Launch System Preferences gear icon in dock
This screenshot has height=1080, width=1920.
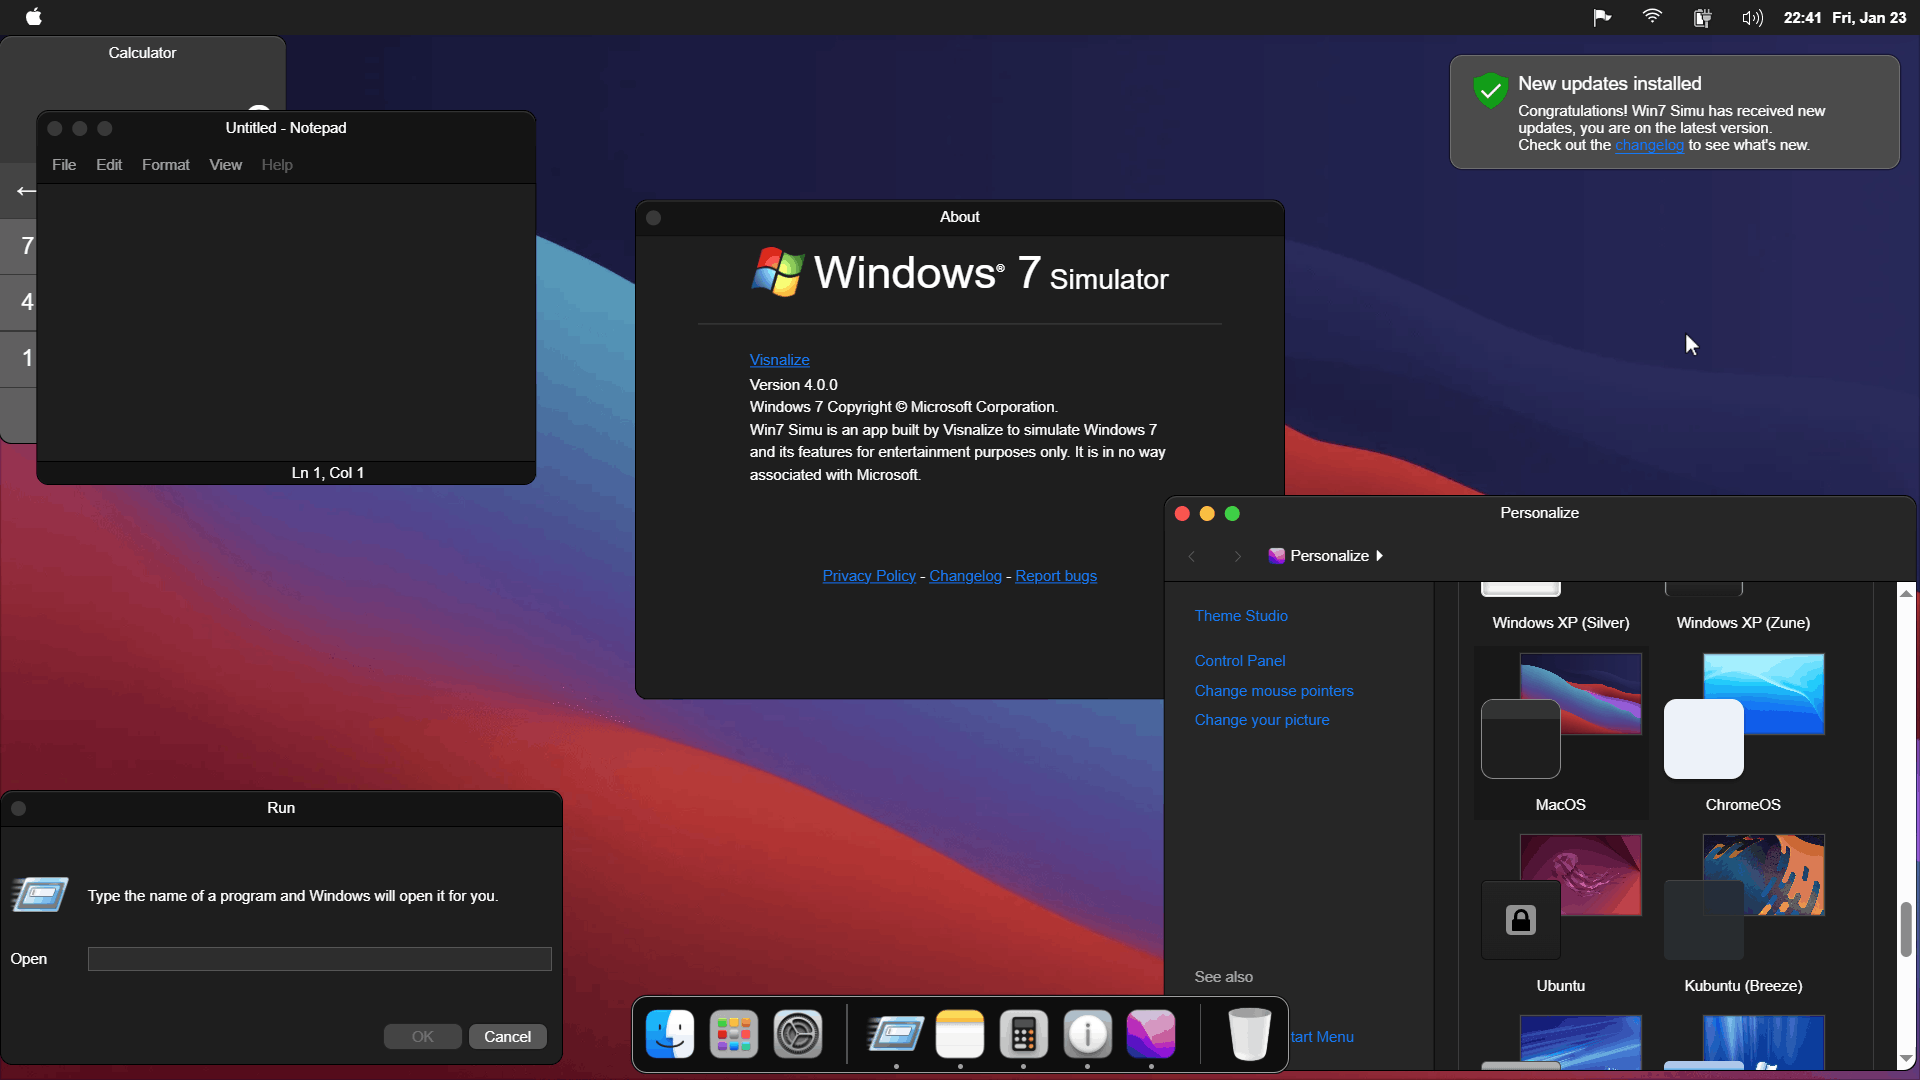coord(797,1033)
